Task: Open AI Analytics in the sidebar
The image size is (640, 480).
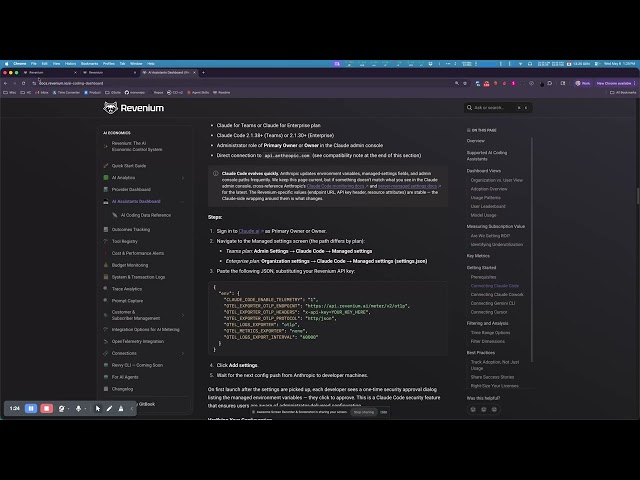Action: tap(123, 178)
